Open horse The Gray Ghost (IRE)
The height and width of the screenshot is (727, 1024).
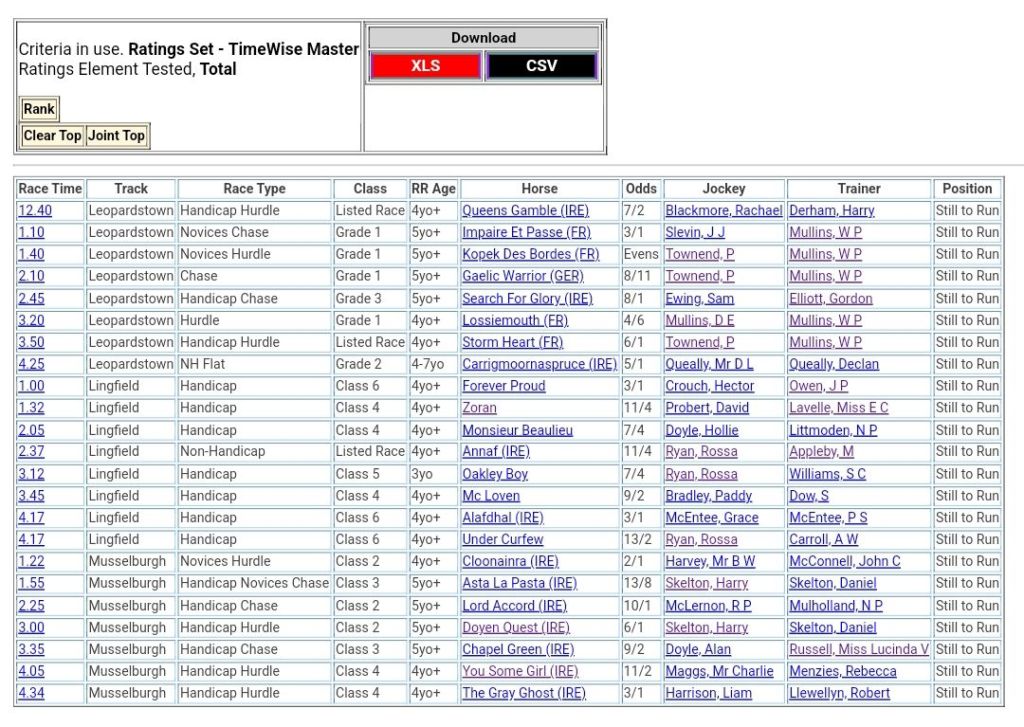pyautogui.click(x=523, y=693)
